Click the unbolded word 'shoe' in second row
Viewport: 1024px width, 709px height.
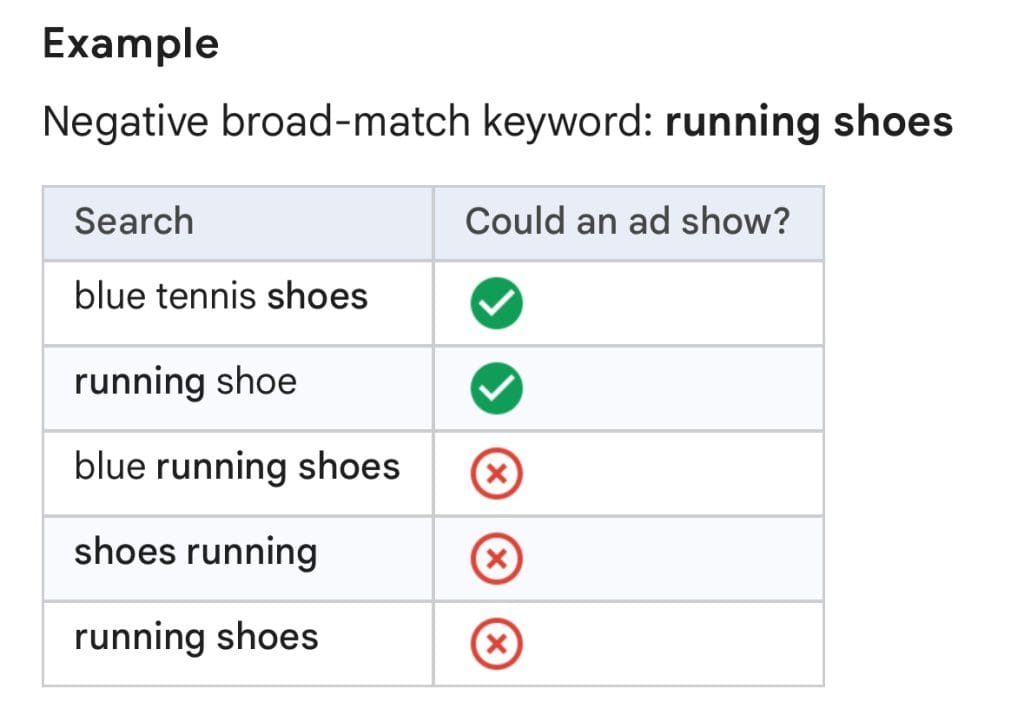pyautogui.click(x=256, y=381)
